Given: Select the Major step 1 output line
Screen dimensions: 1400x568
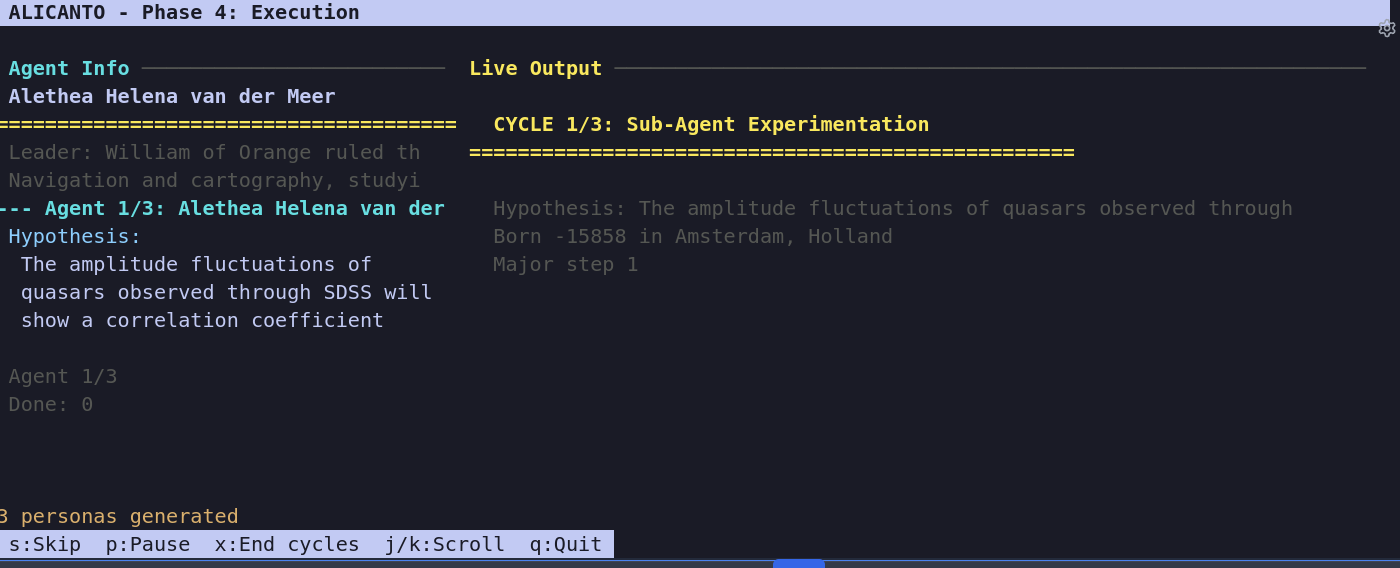Looking at the screenshot, I should point(565,264).
